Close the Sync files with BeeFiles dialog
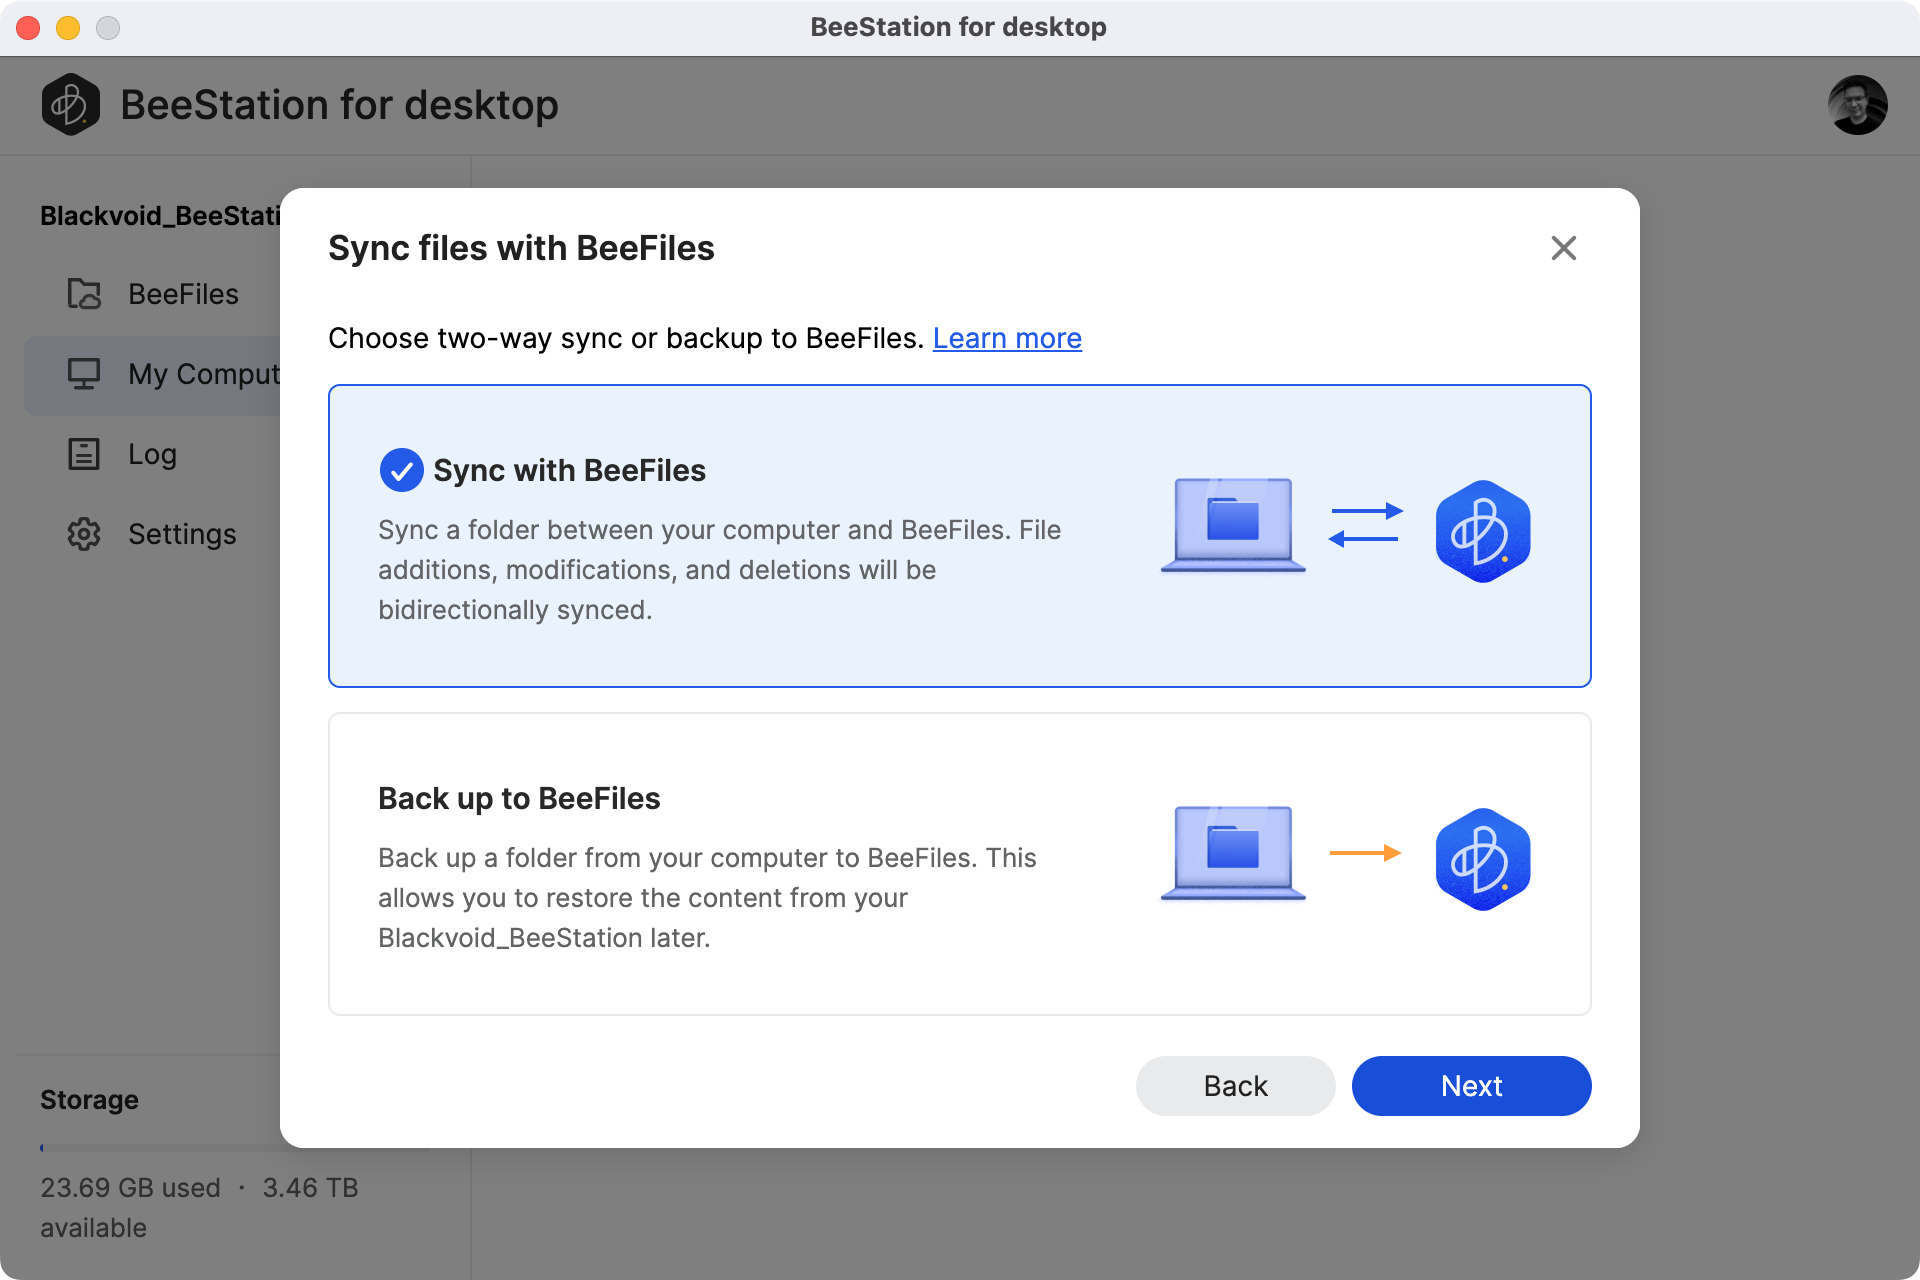1920x1280 pixels. 1564,248
